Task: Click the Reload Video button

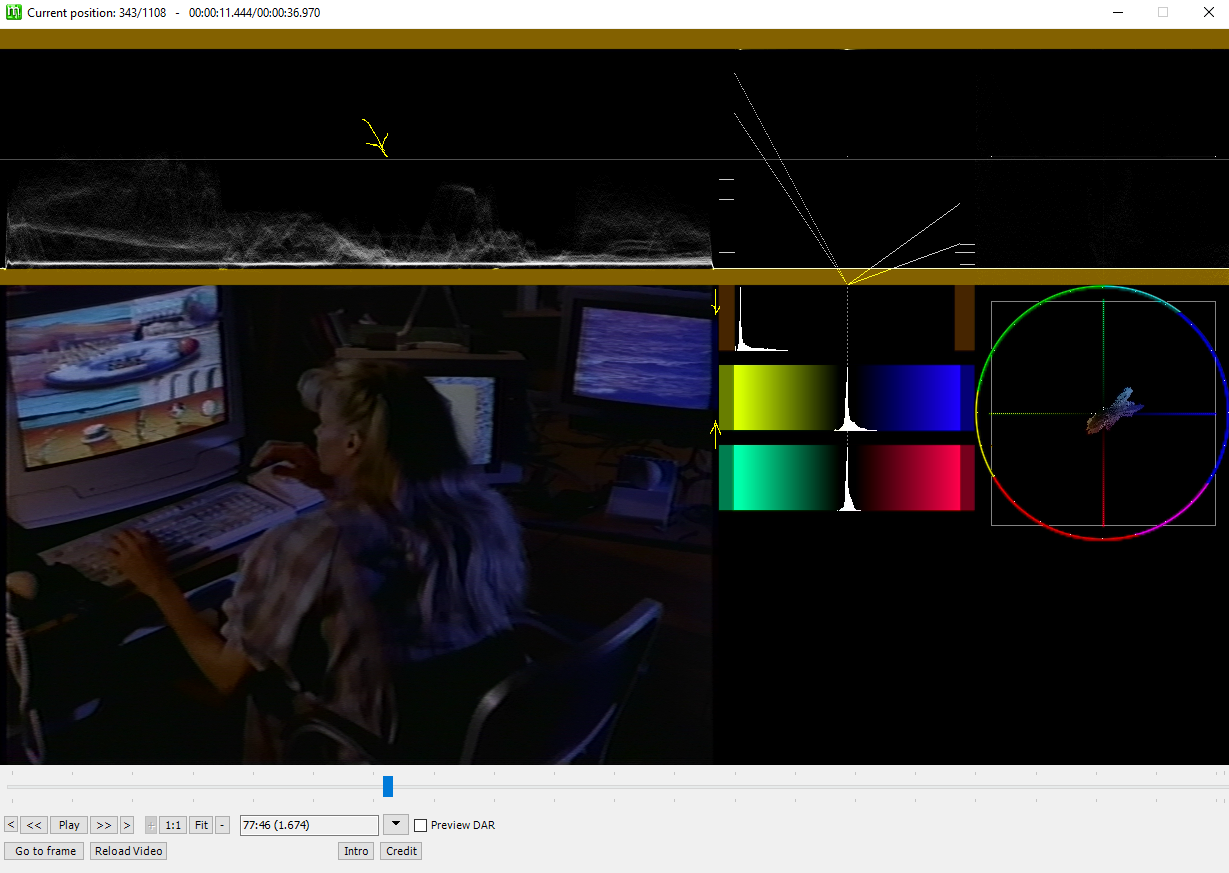Action: 128,851
